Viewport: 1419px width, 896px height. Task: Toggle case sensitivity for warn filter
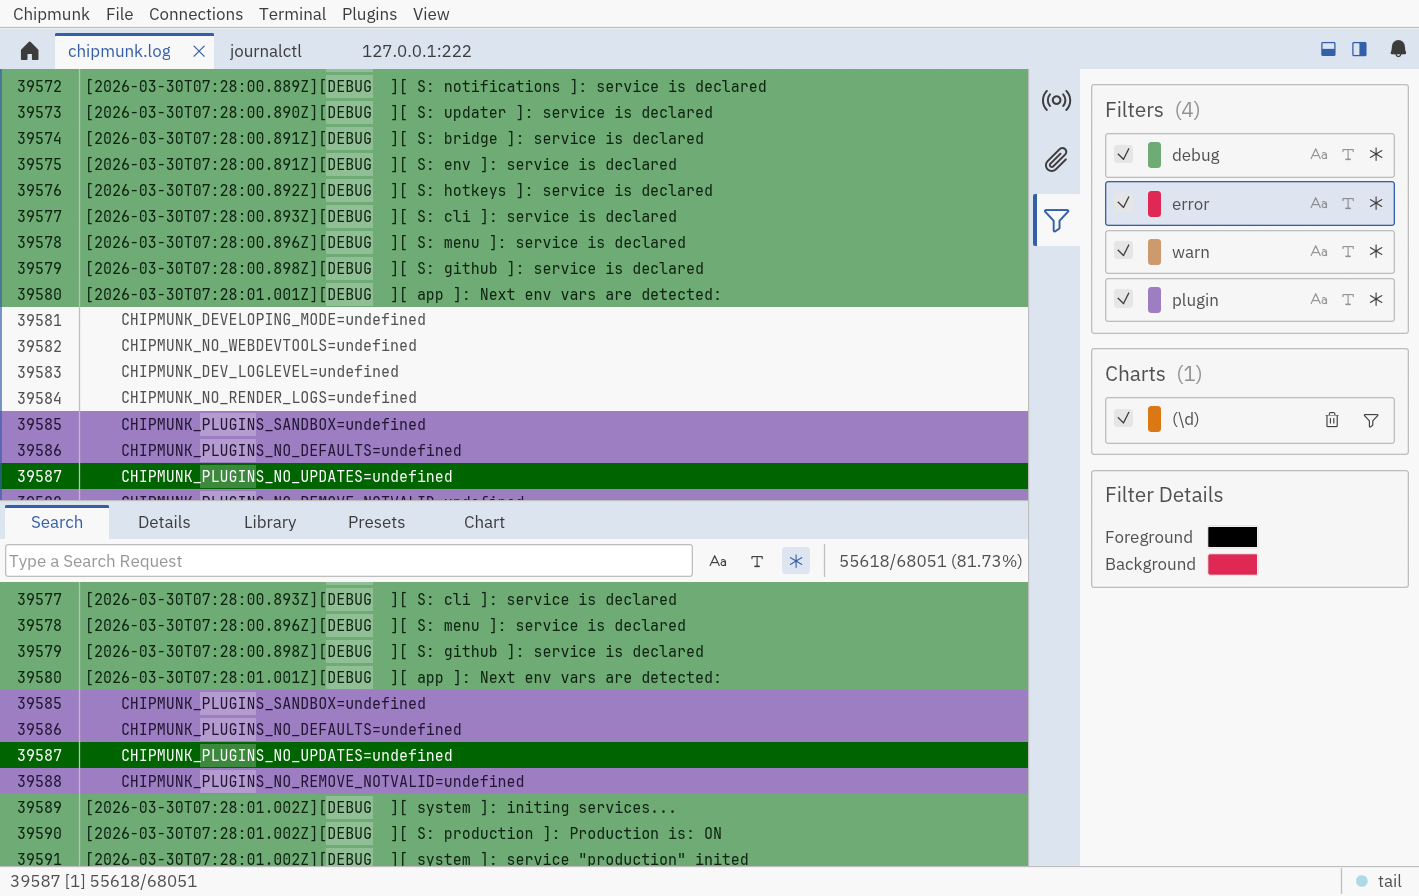[1319, 252]
